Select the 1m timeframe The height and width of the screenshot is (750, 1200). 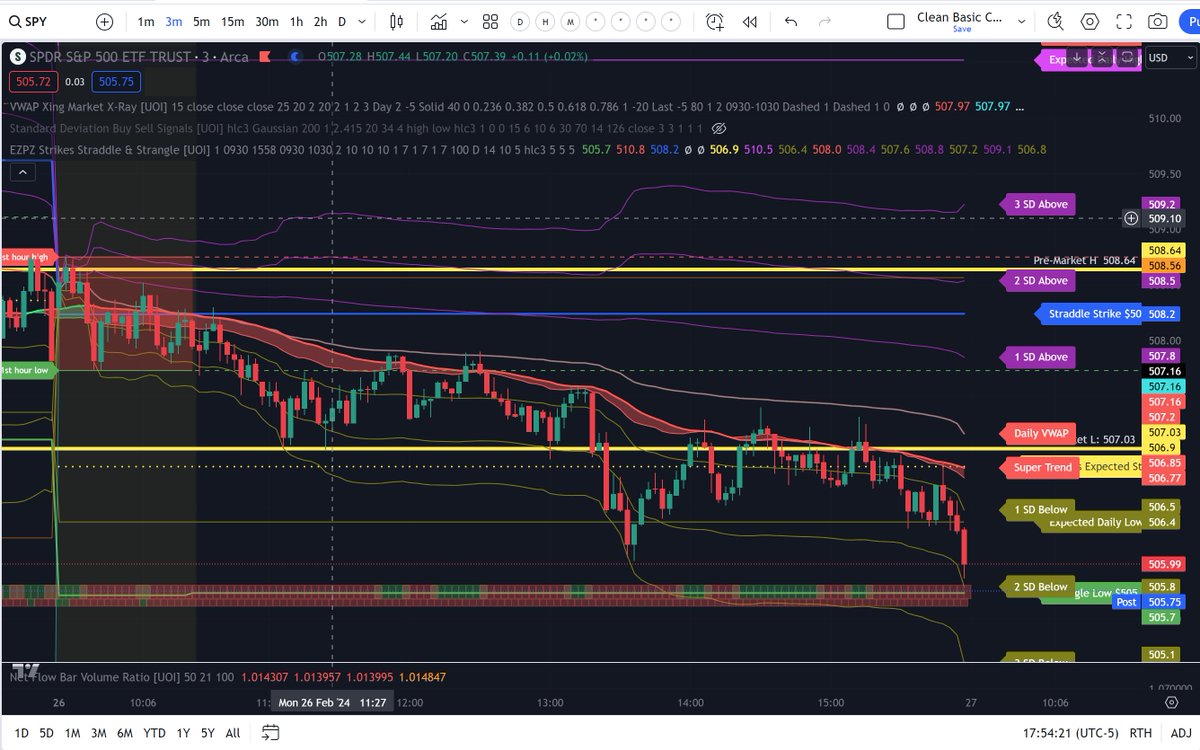[146, 21]
